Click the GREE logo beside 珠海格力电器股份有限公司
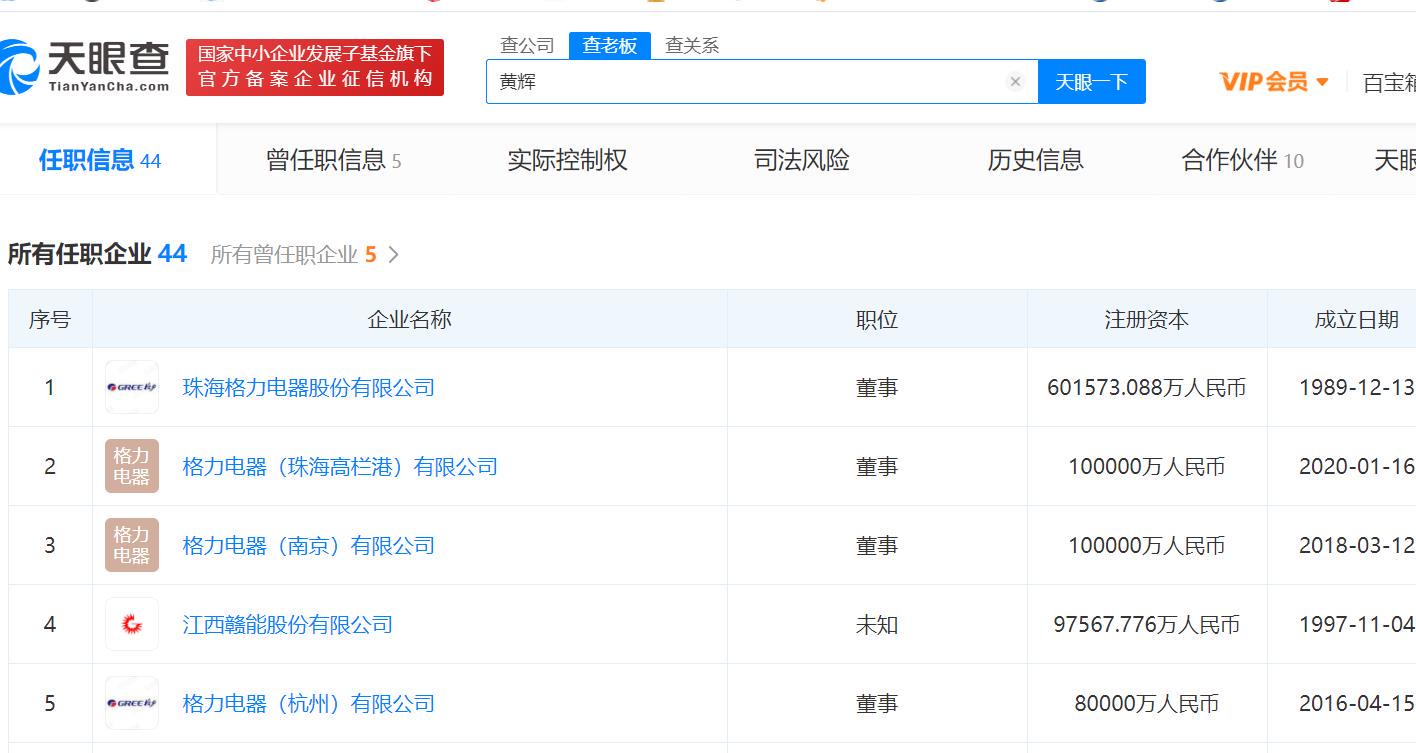 [x=131, y=387]
